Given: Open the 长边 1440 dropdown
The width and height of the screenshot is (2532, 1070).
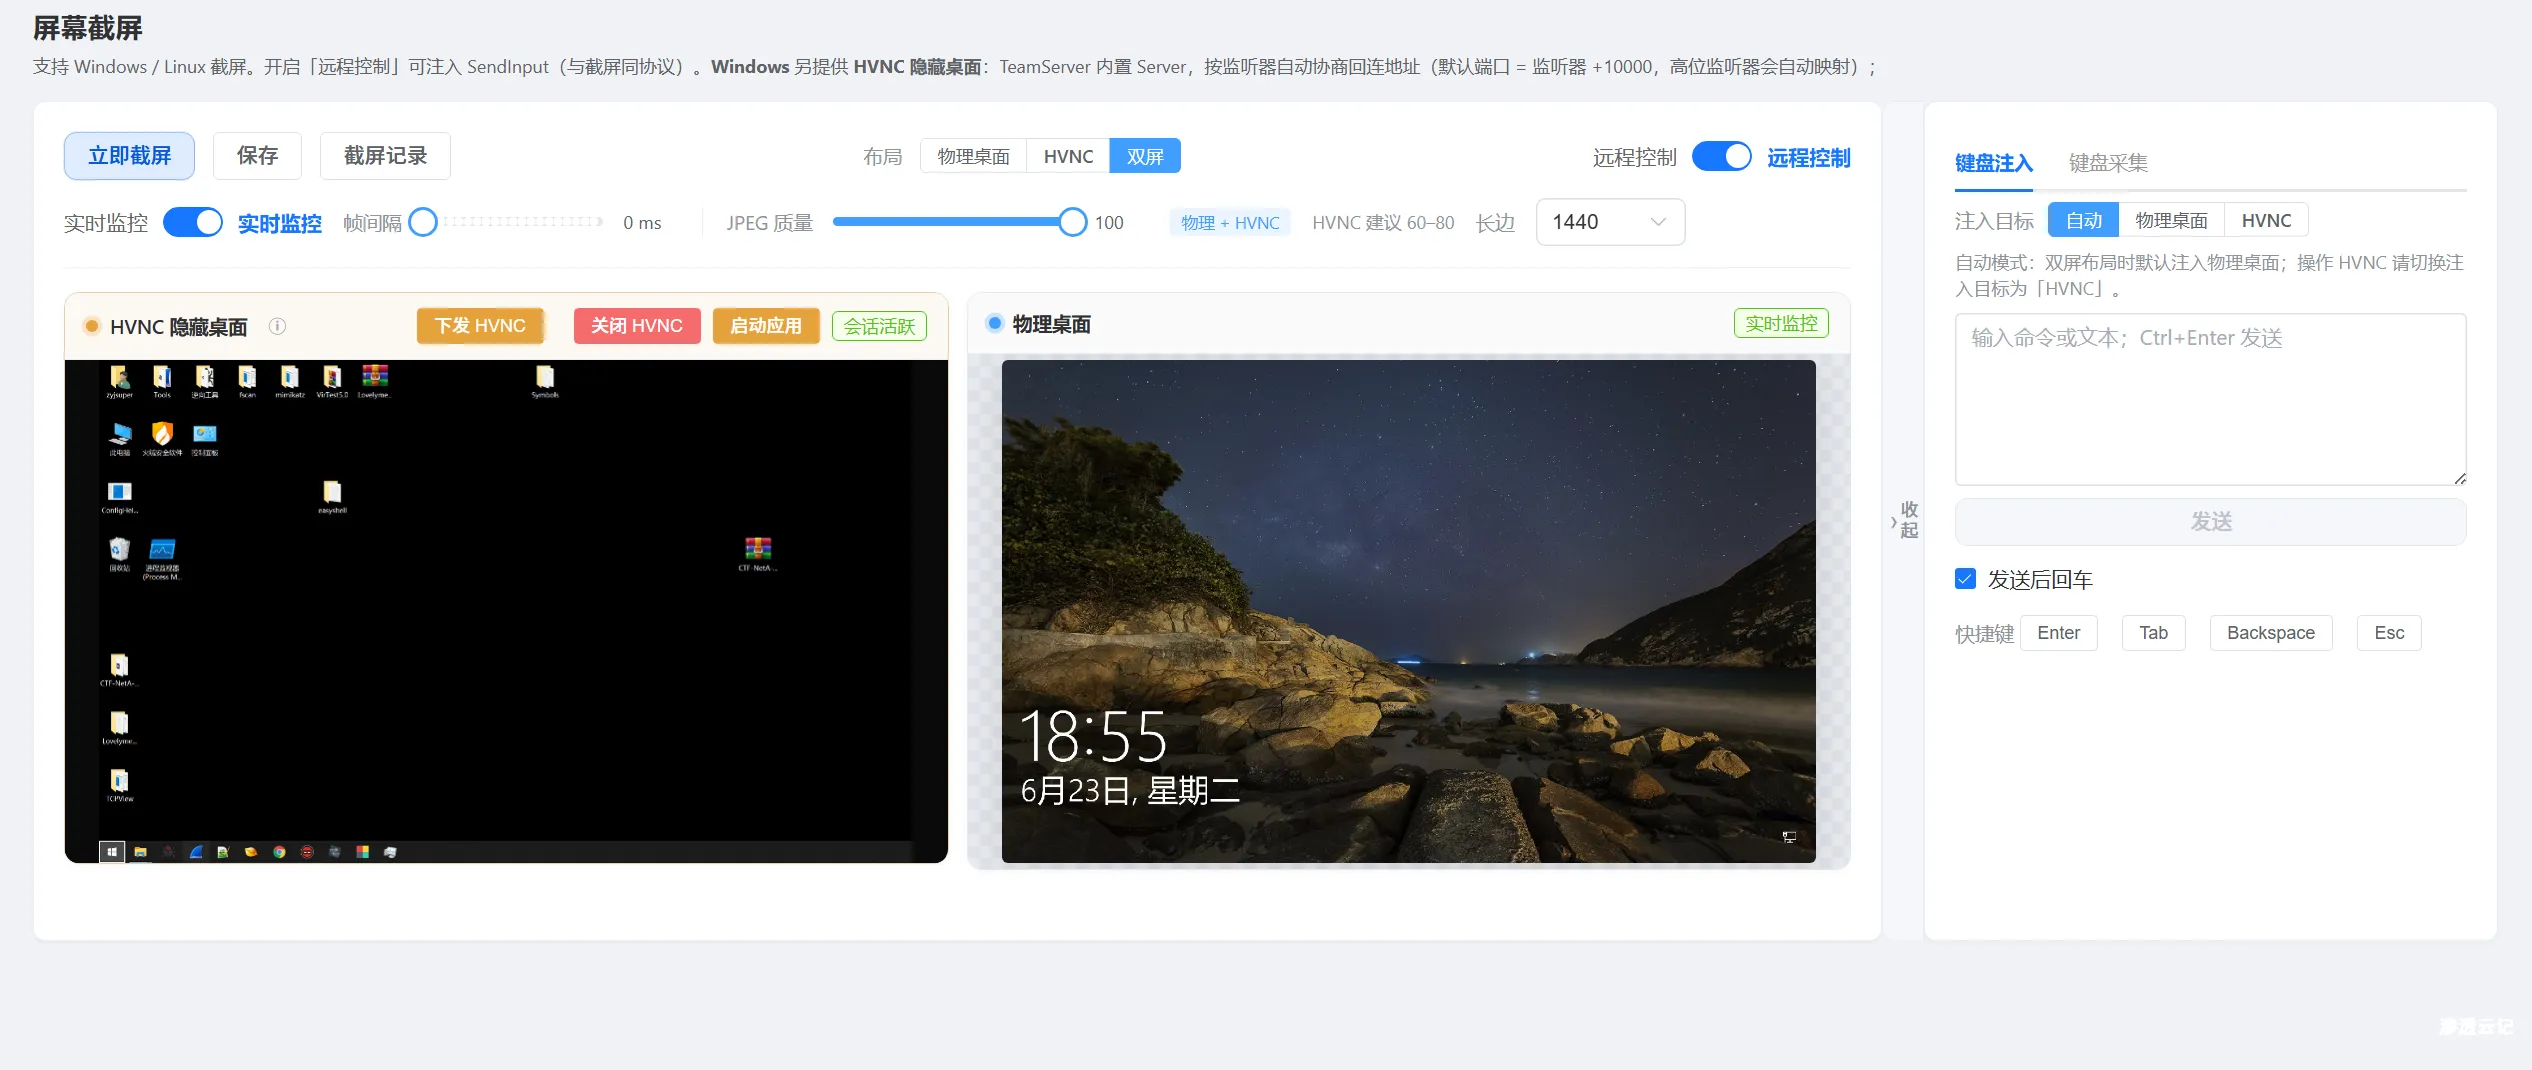Looking at the screenshot, I should [x=1610, y=222].
